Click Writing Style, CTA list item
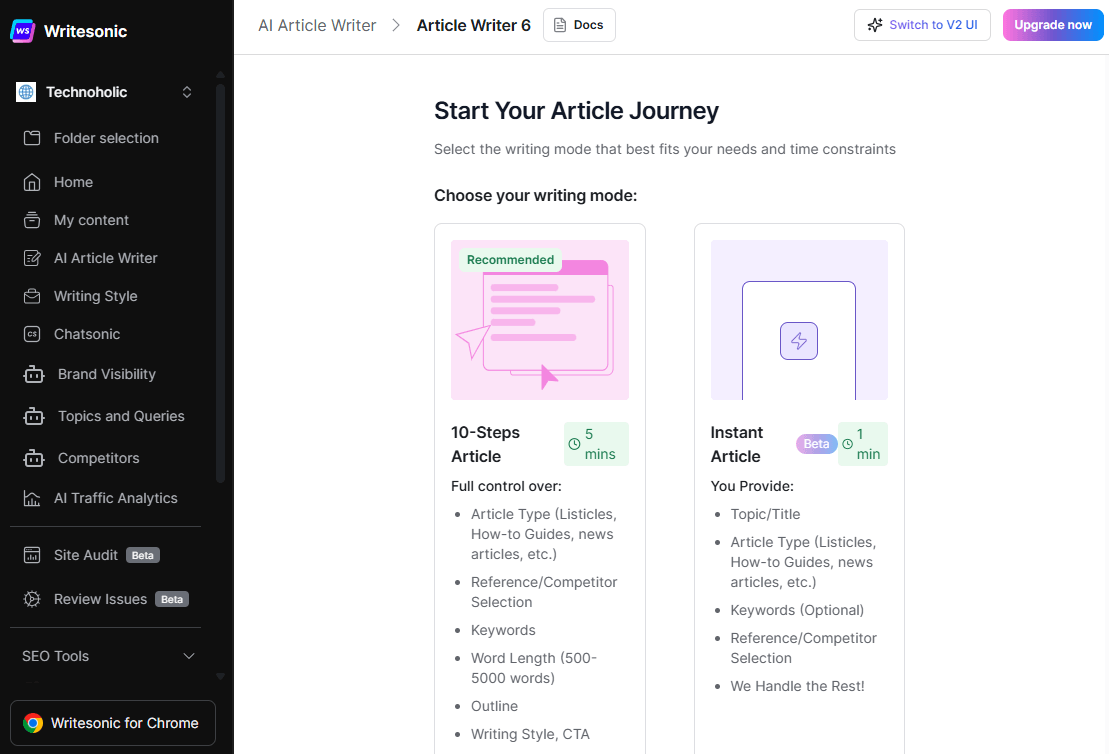This screenshot has width=1109, height=754. point(530,734)
